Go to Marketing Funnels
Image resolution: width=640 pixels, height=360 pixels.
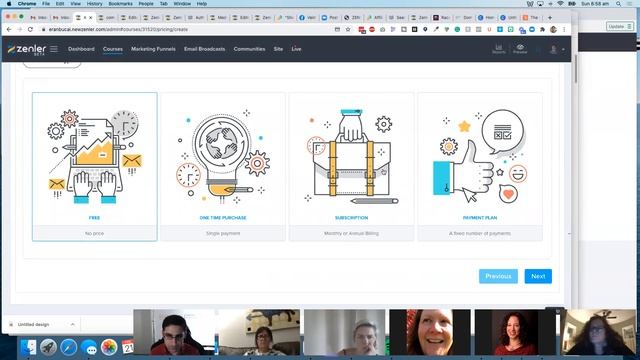coord(153,49)
